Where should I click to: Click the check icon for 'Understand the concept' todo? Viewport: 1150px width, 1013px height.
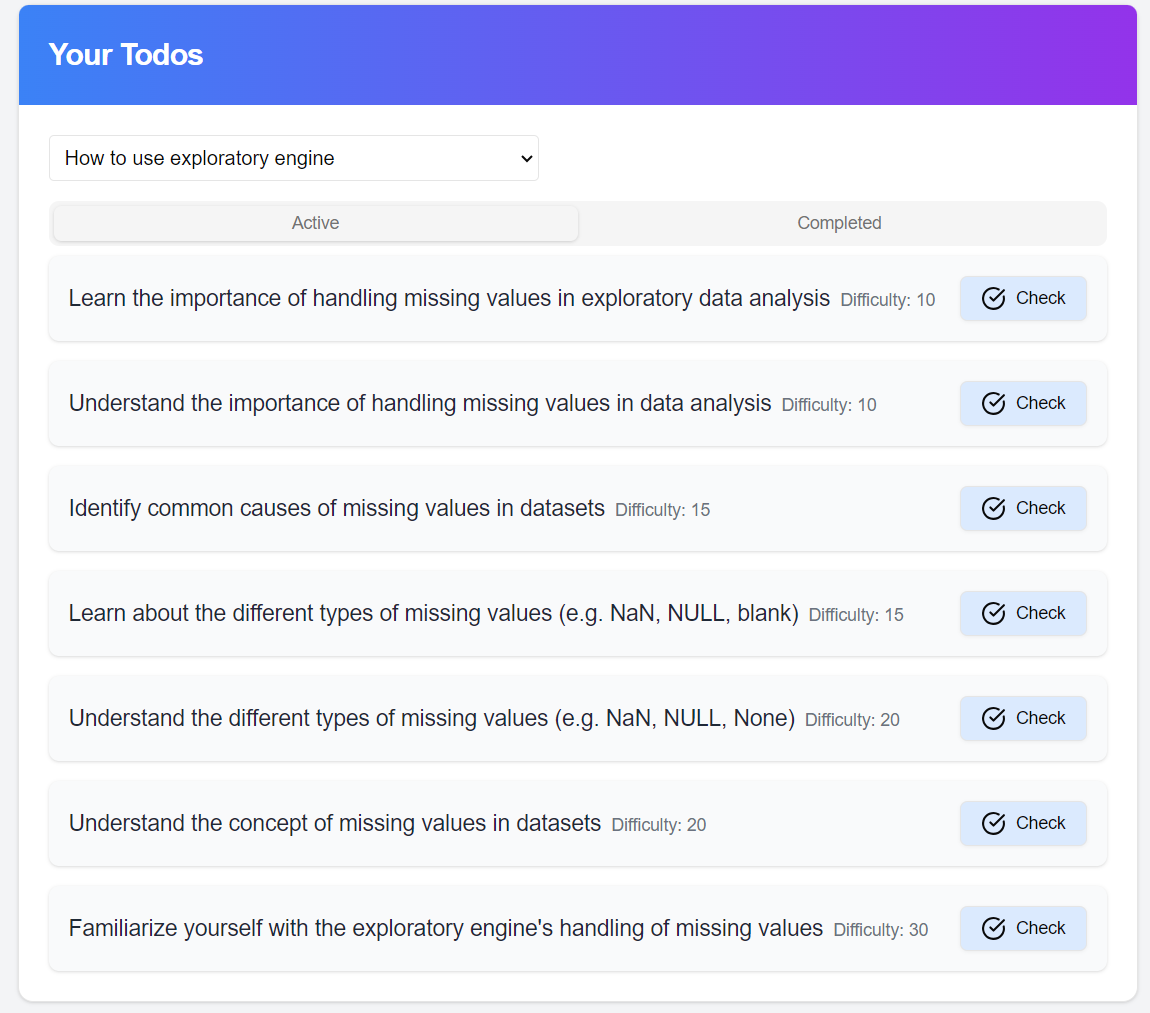[993, 823]
